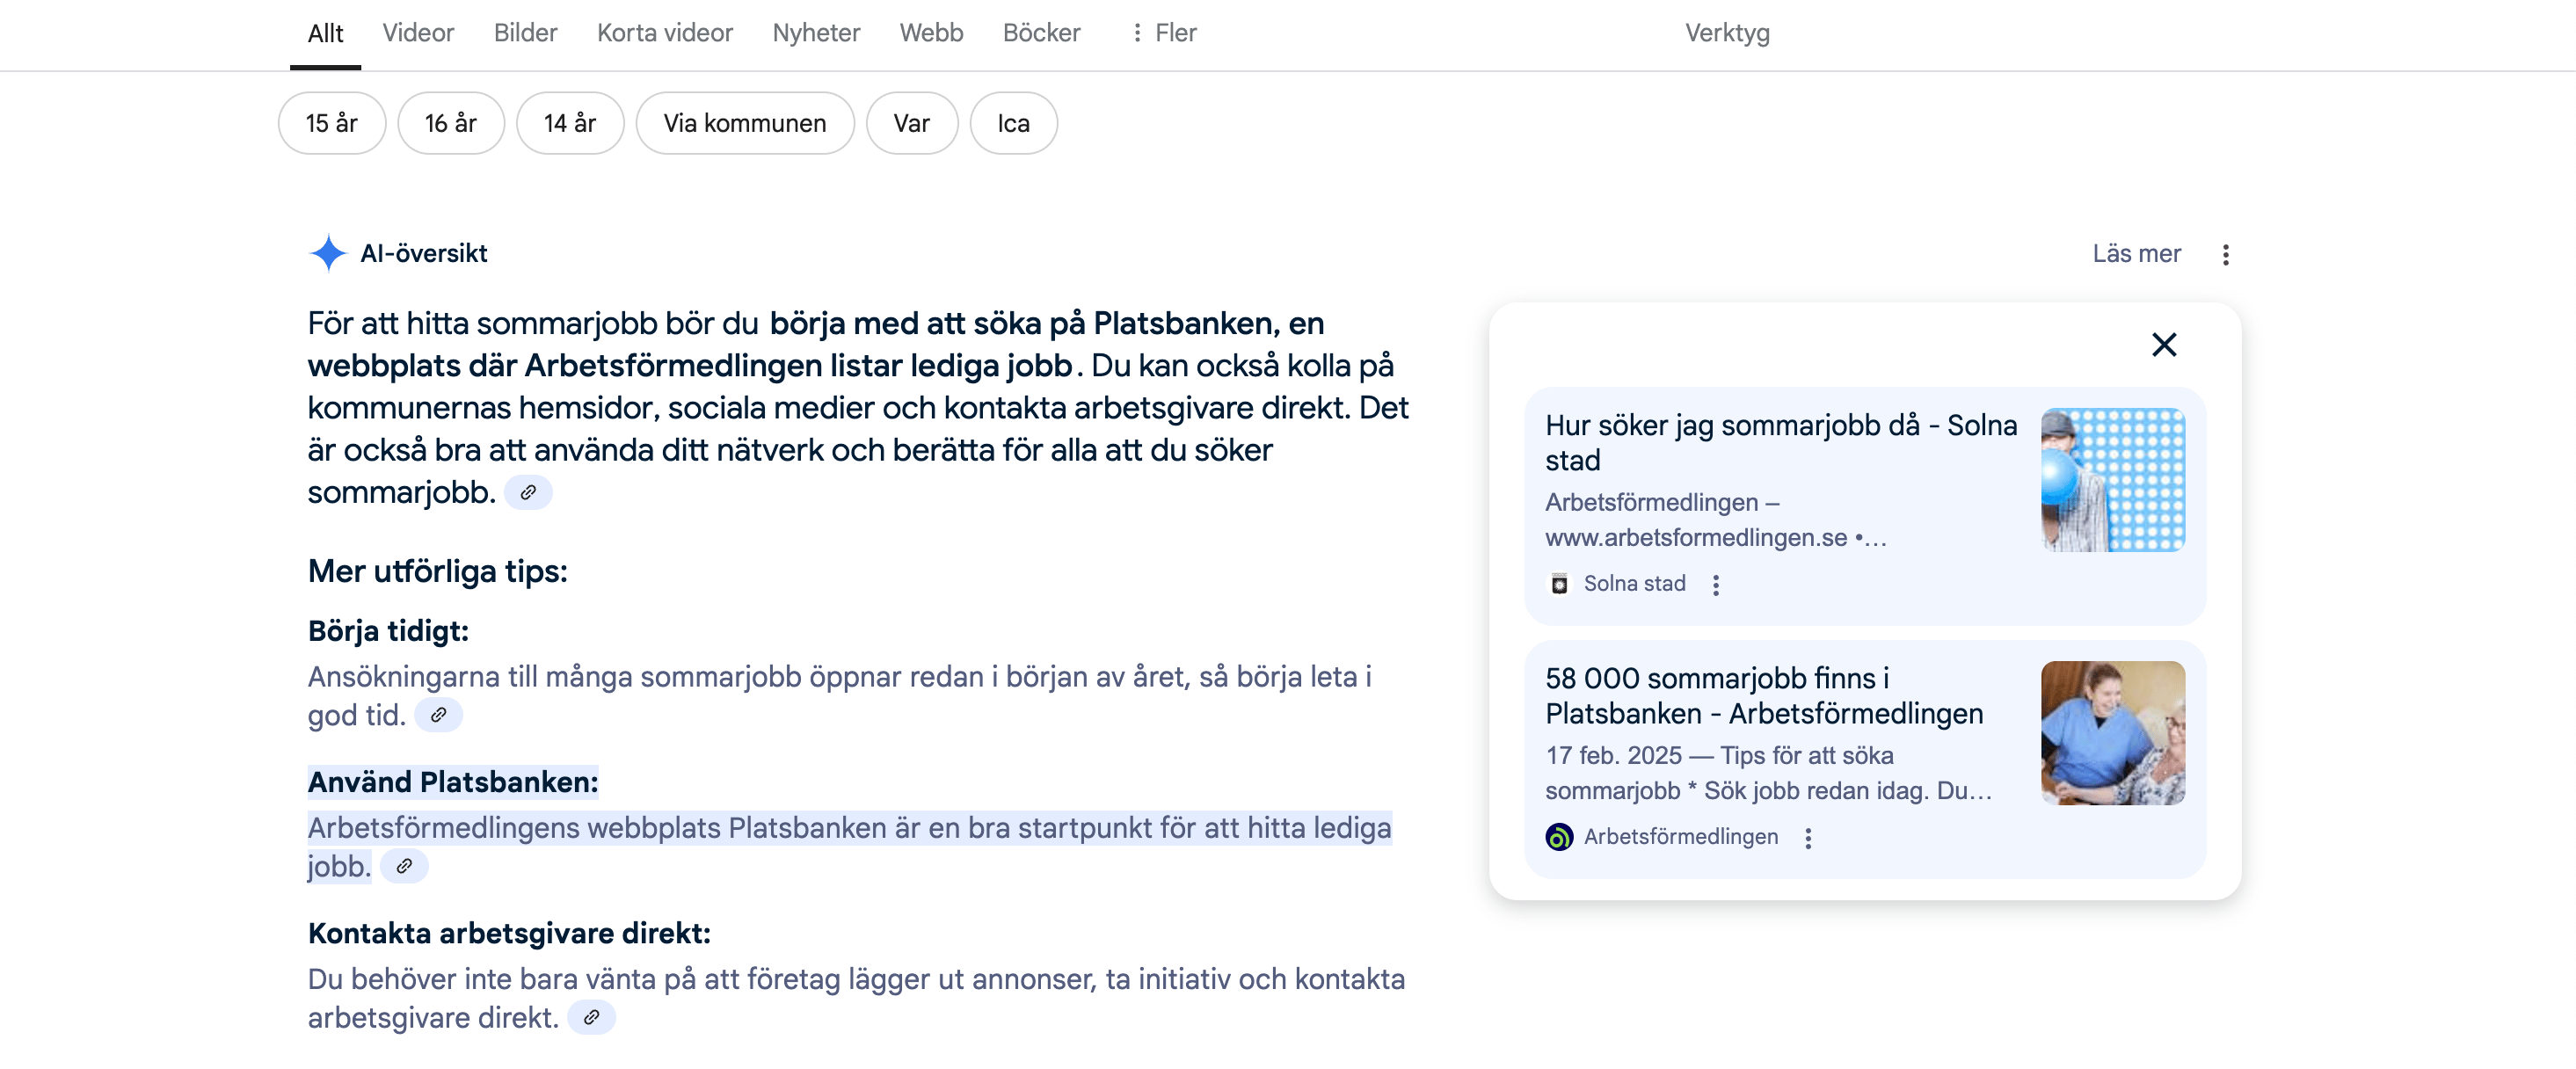Click the Verktyg button
The image size is (2576, 1069).
1727,33
